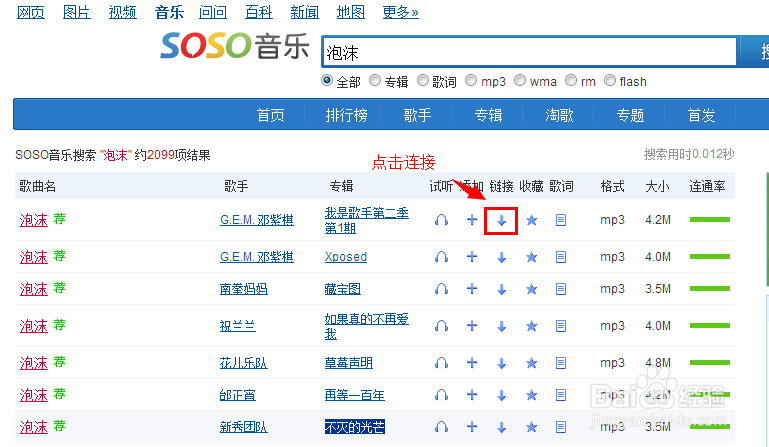The width and height of the screenshot is (769, 447).
Task: Open the 首发 navigation tab
Action: pos(702,115)
